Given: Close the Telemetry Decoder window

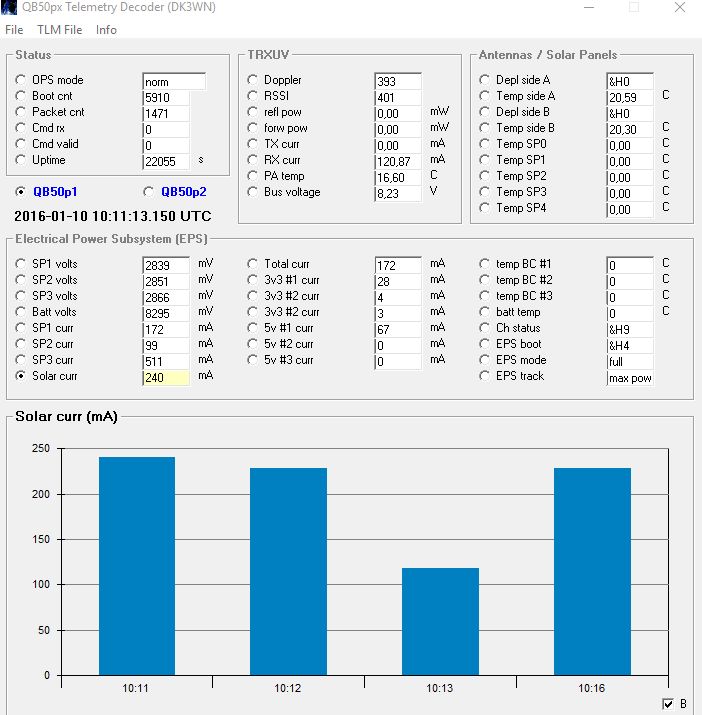Looking at the screenshot, I should point(680,7).
